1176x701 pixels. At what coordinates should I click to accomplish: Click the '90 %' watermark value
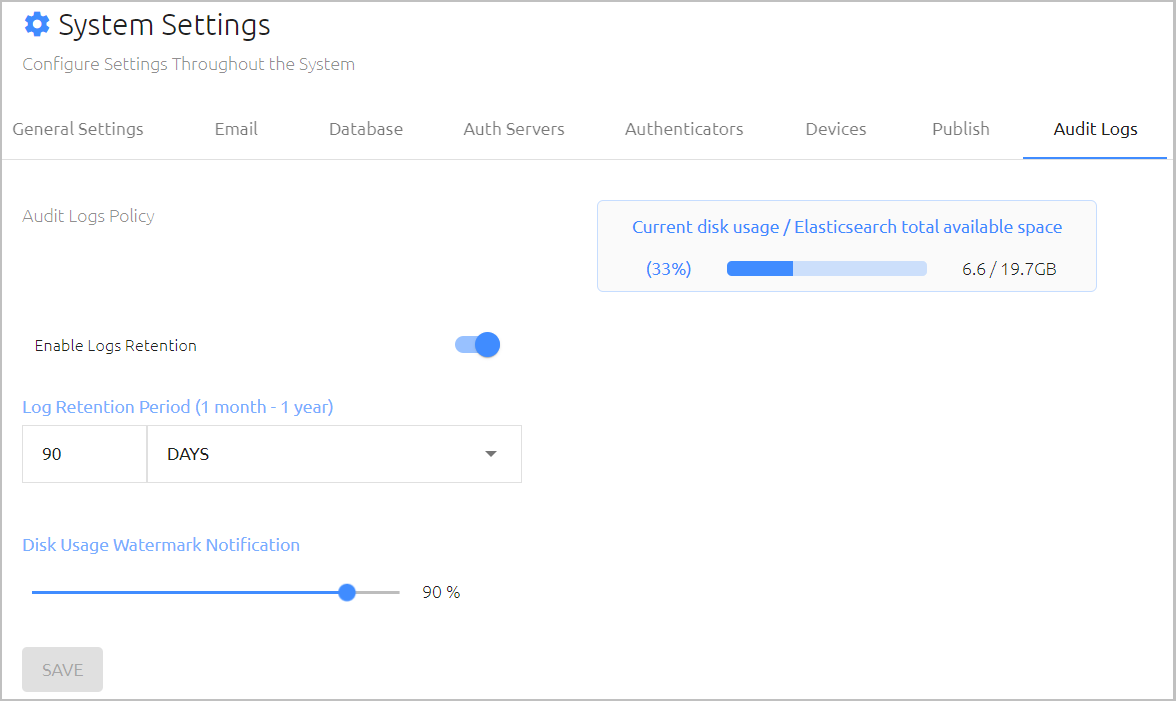pyautogui.click(x=441, y=592)
